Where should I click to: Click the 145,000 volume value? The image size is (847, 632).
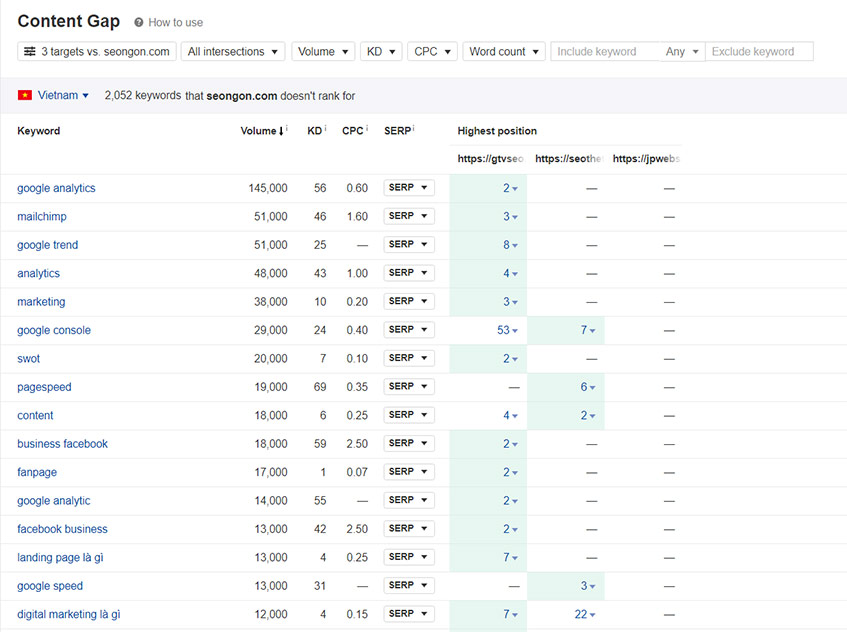click(x=268, y=188)
